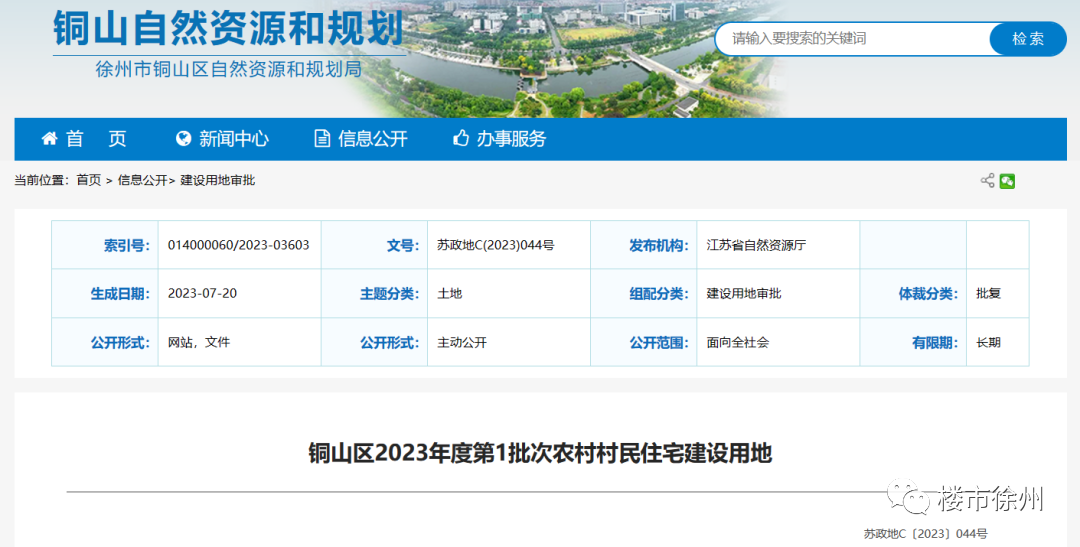Select the 主题分类 value 土地
The height and width of the screenshot is (547, 1080).
[450, 293]
